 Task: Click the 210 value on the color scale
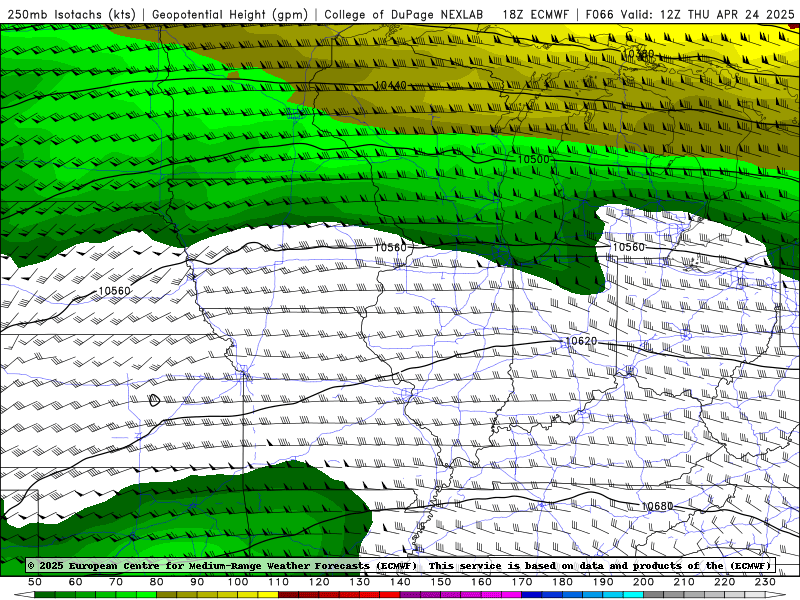coord(684,582)
